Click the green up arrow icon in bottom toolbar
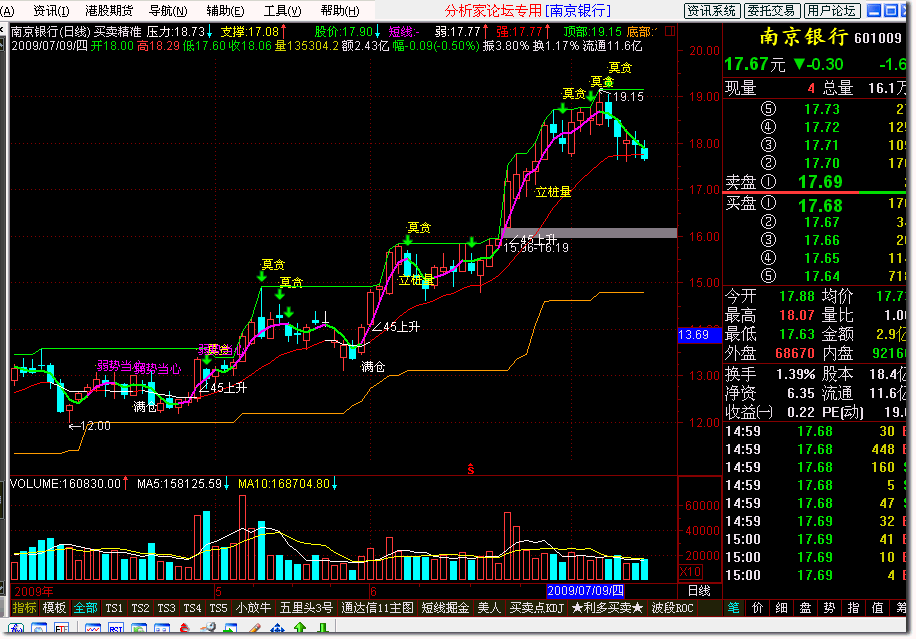 (300, 629)
